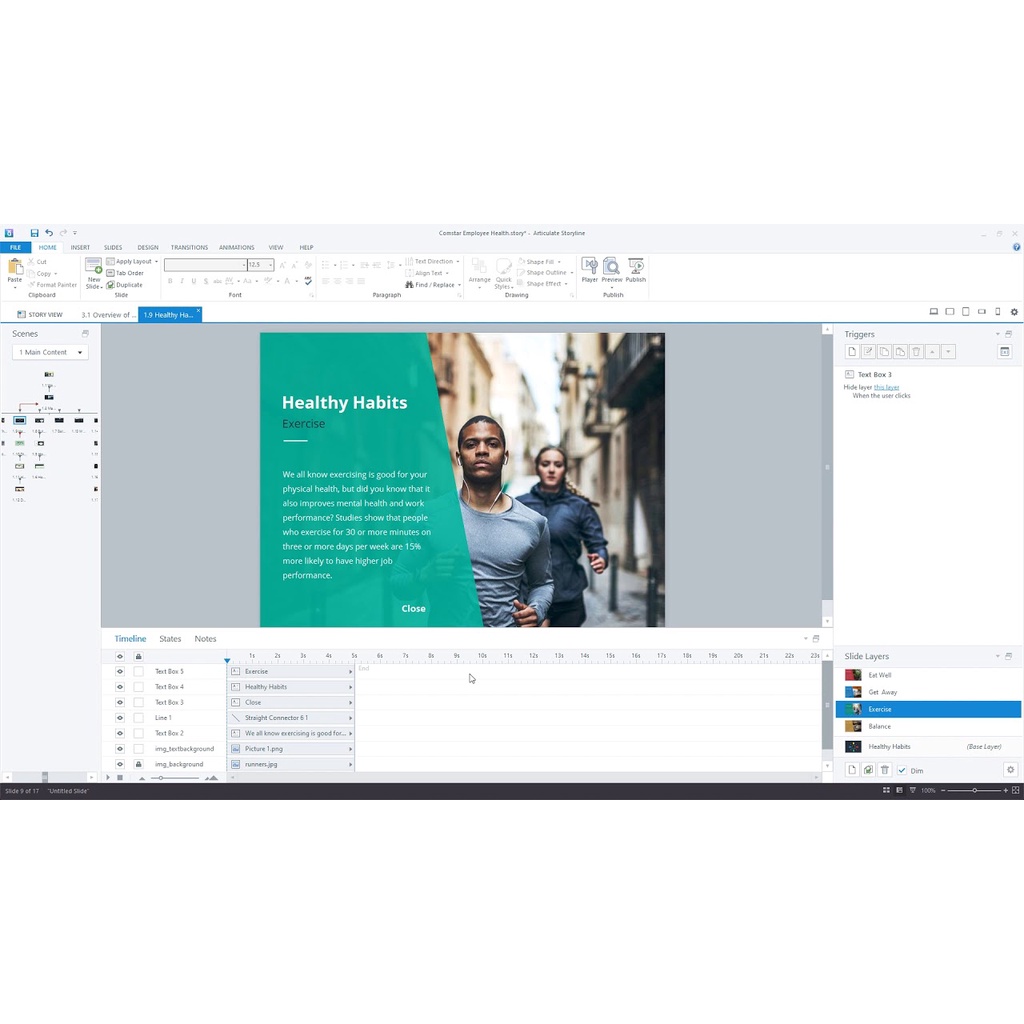Open the ANIMATIONS ribbon tab

(237, 247)
